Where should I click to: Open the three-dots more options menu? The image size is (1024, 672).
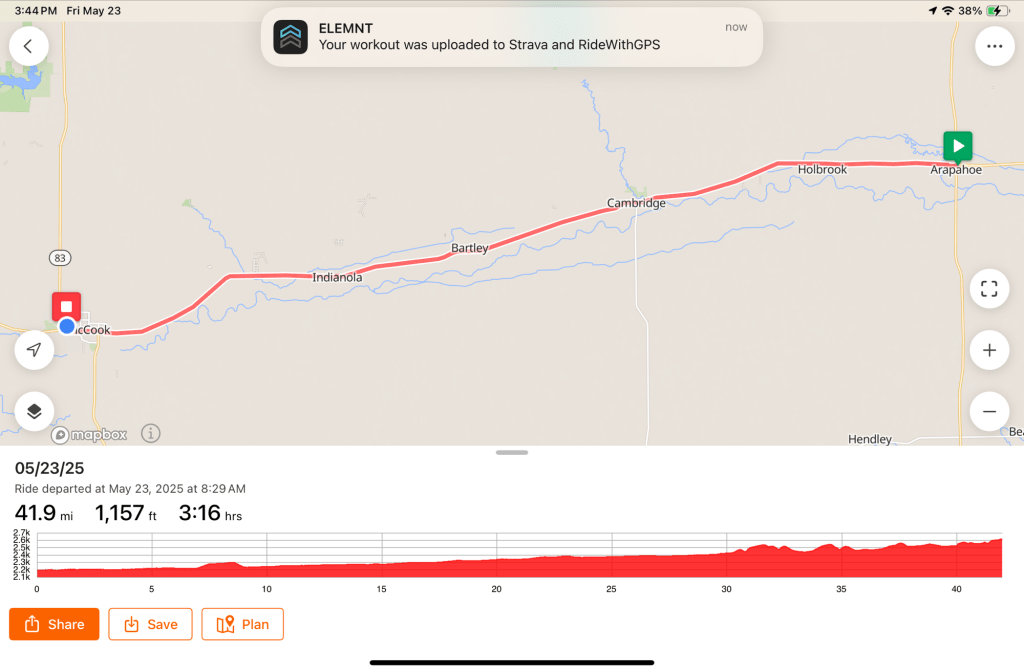994,46
